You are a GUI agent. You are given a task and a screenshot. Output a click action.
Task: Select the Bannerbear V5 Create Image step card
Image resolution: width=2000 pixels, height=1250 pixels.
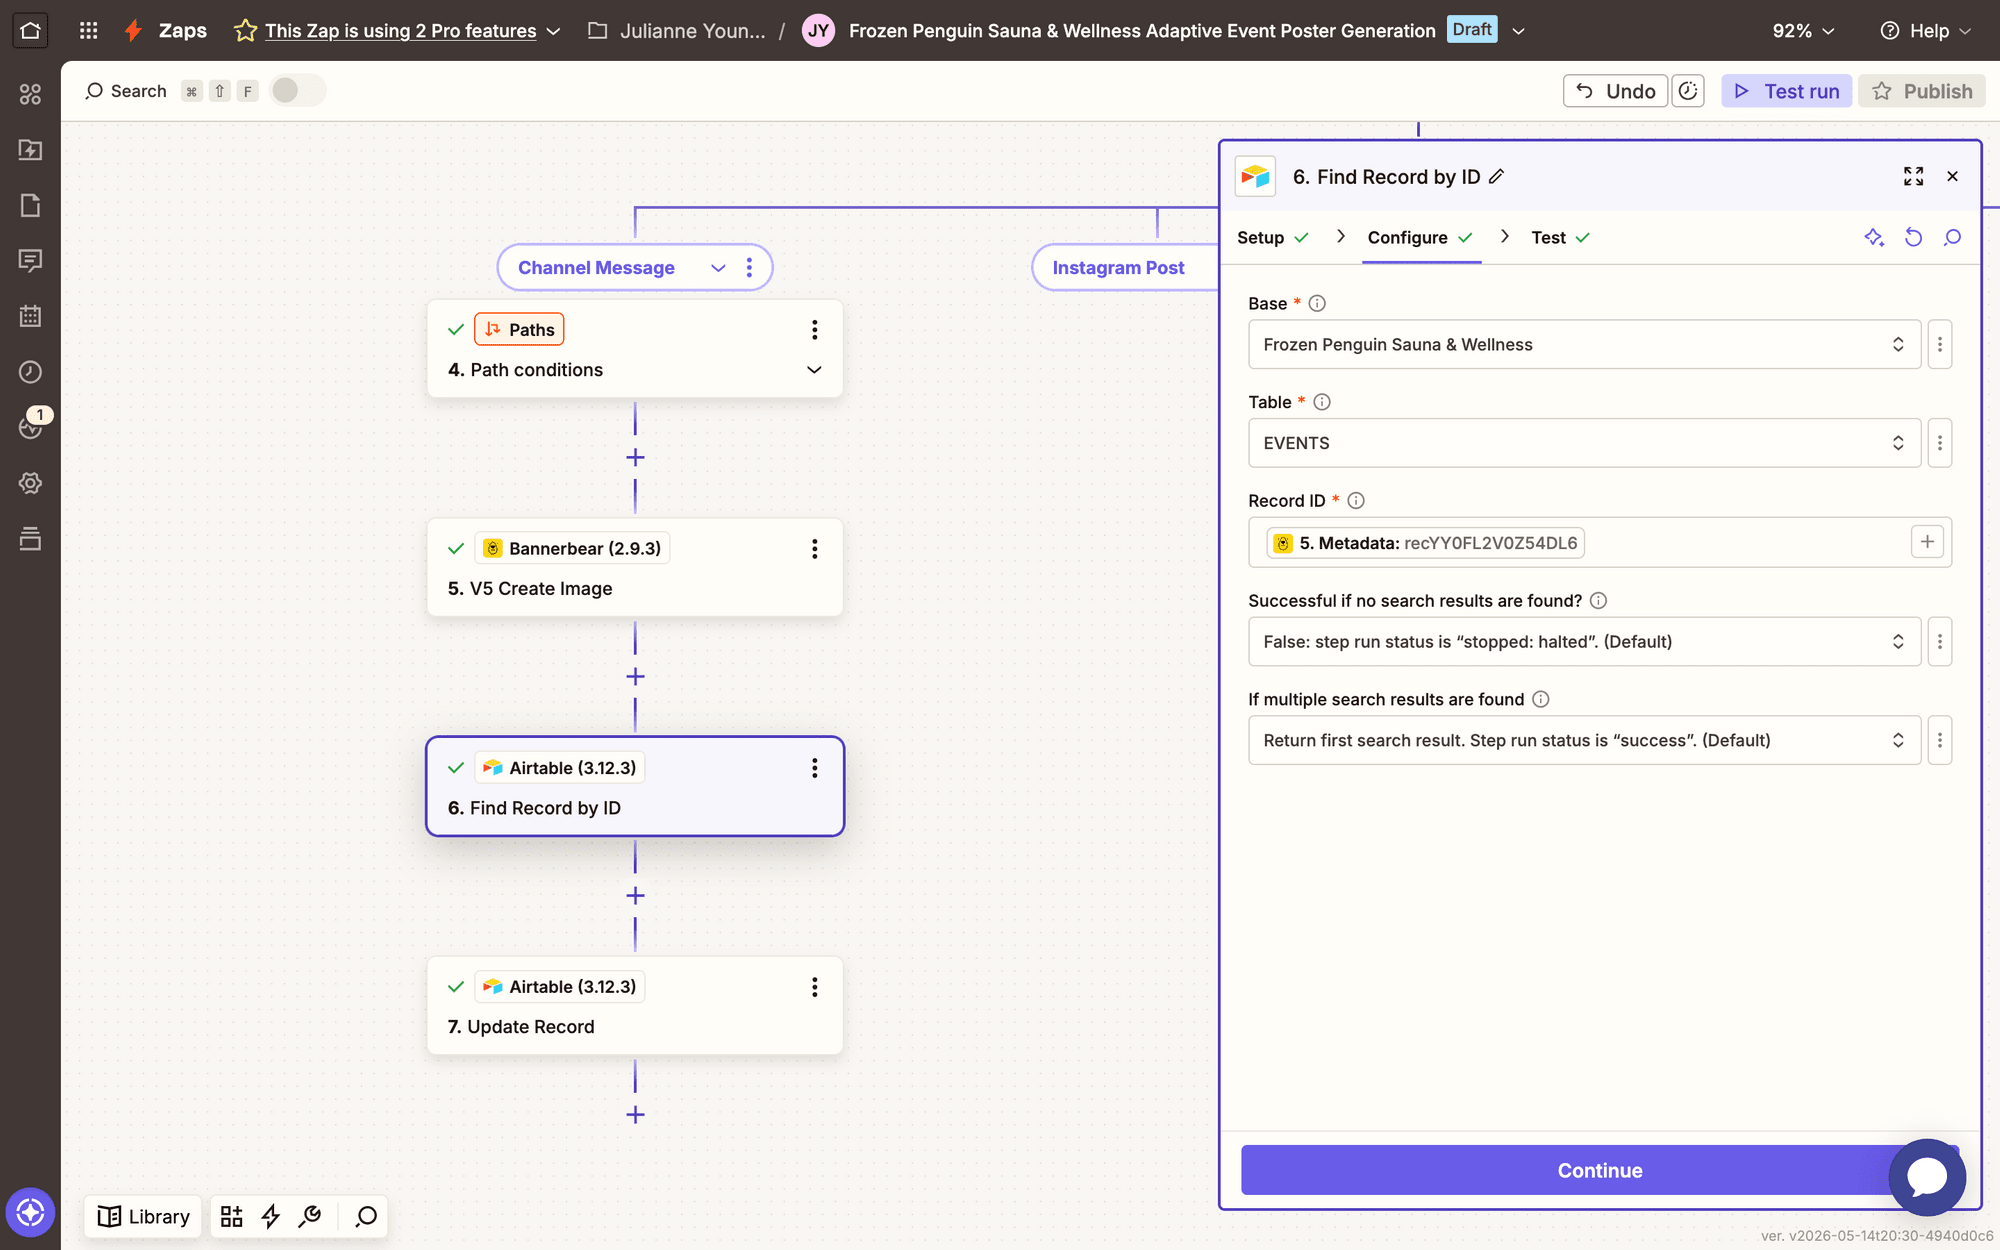(635, 568)
